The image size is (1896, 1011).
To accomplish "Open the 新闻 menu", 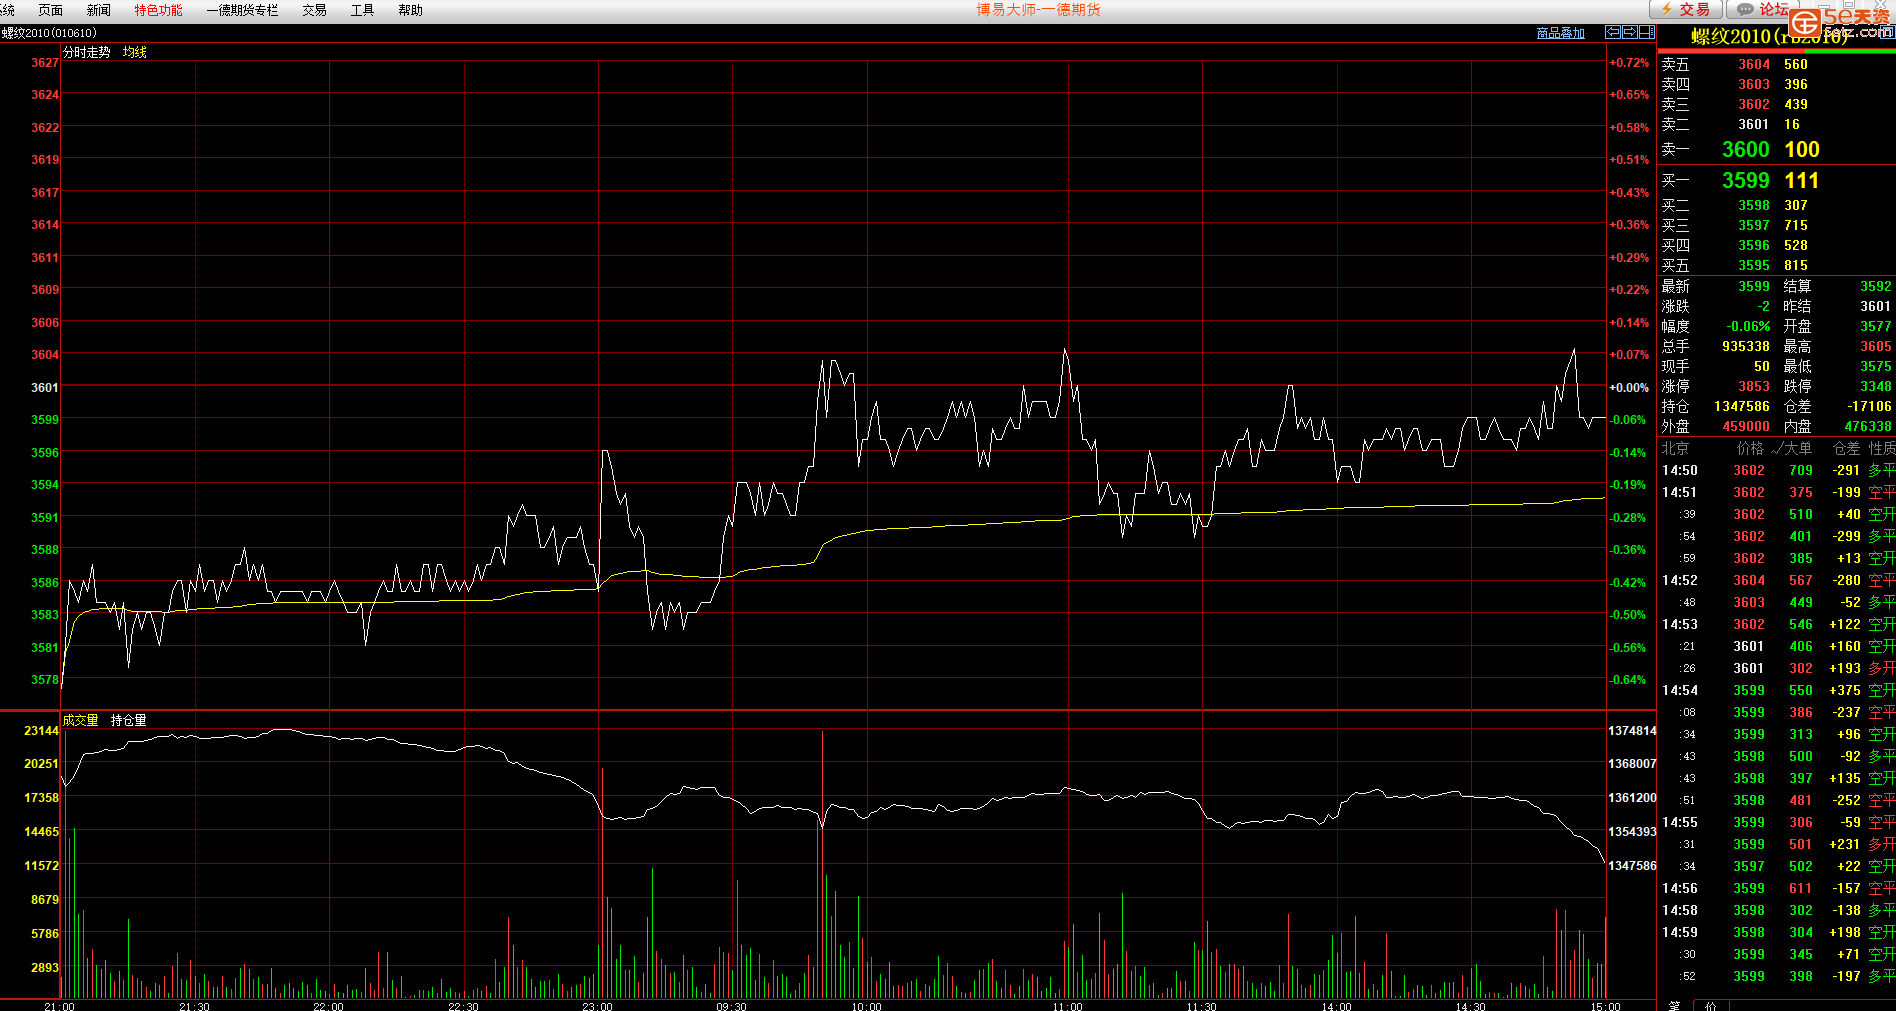I will 98,10.
